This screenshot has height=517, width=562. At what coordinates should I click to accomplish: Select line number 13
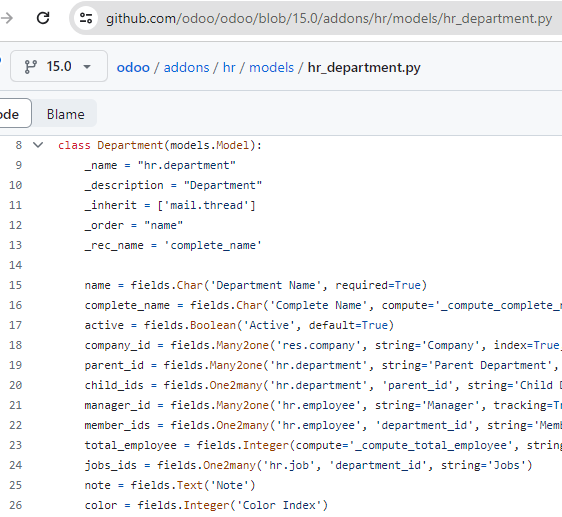click(x=15, y=245)
